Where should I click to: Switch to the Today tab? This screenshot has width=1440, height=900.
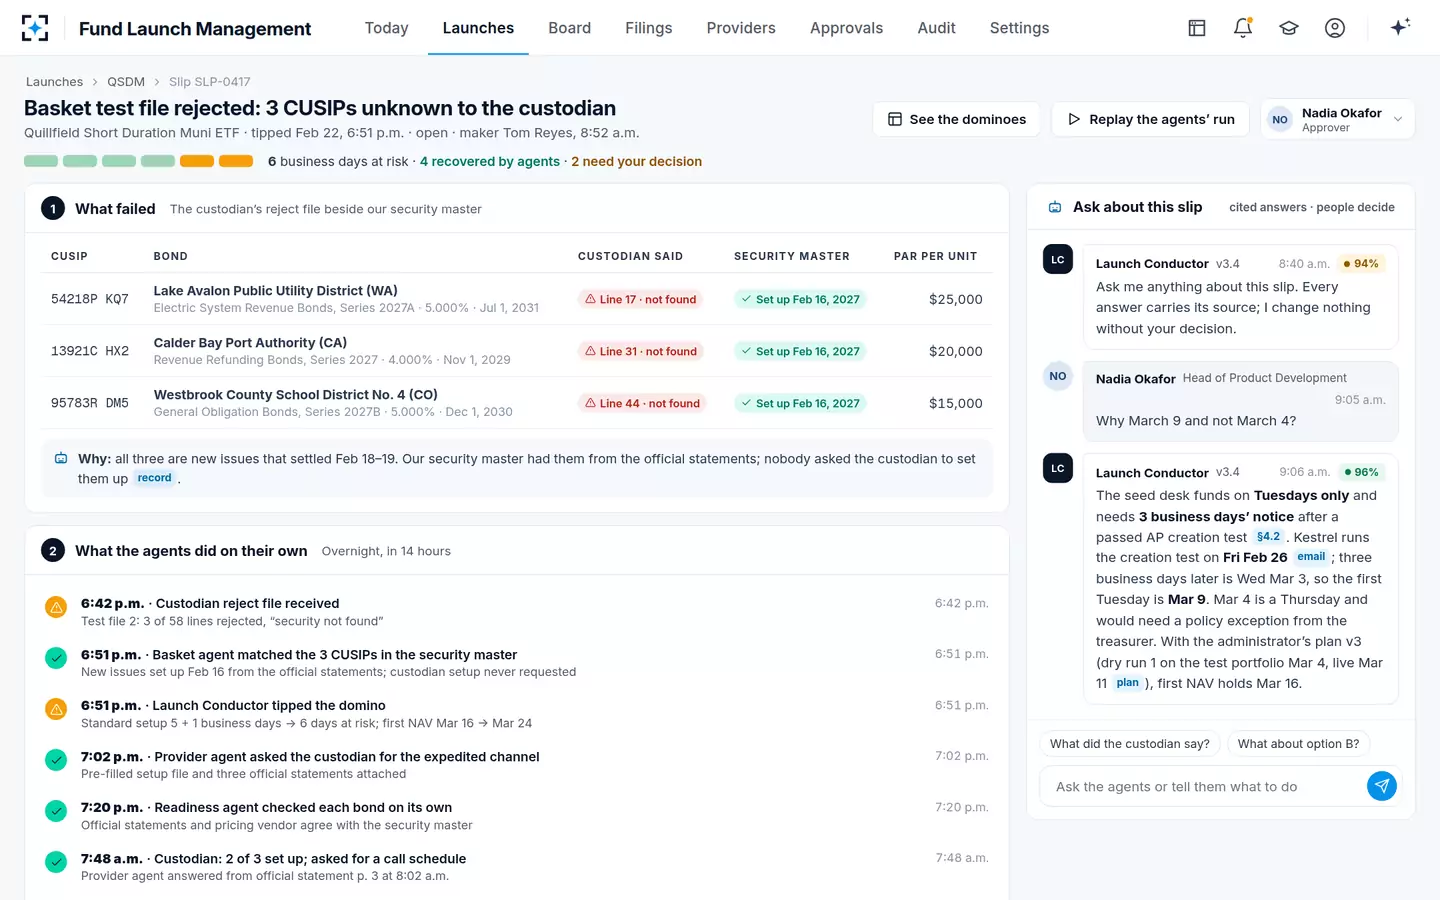pyautogui.click(x=386, y=28)
